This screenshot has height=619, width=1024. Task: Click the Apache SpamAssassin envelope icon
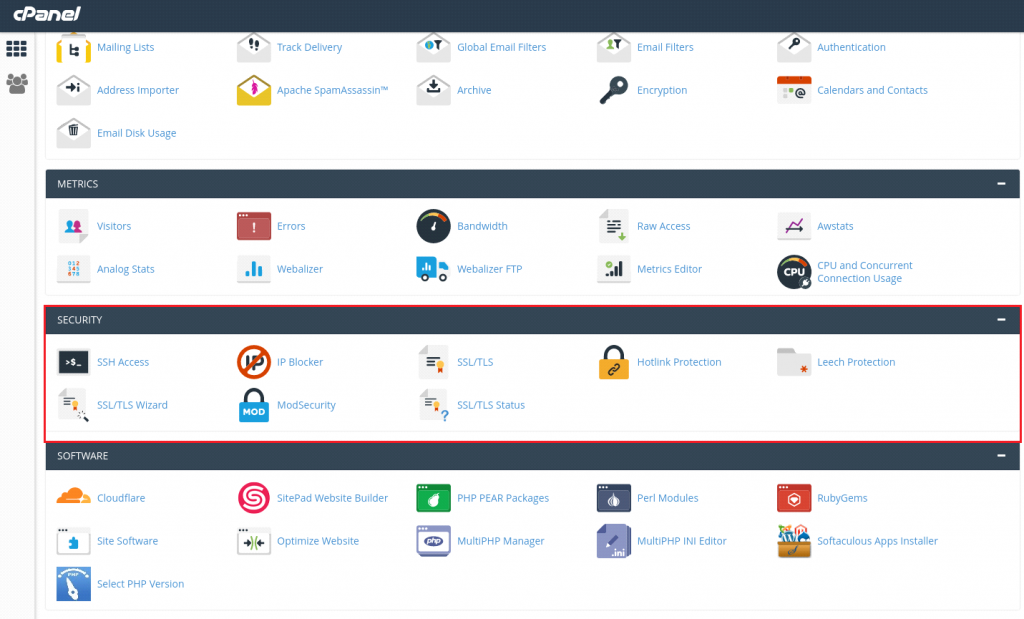point(253,90)
